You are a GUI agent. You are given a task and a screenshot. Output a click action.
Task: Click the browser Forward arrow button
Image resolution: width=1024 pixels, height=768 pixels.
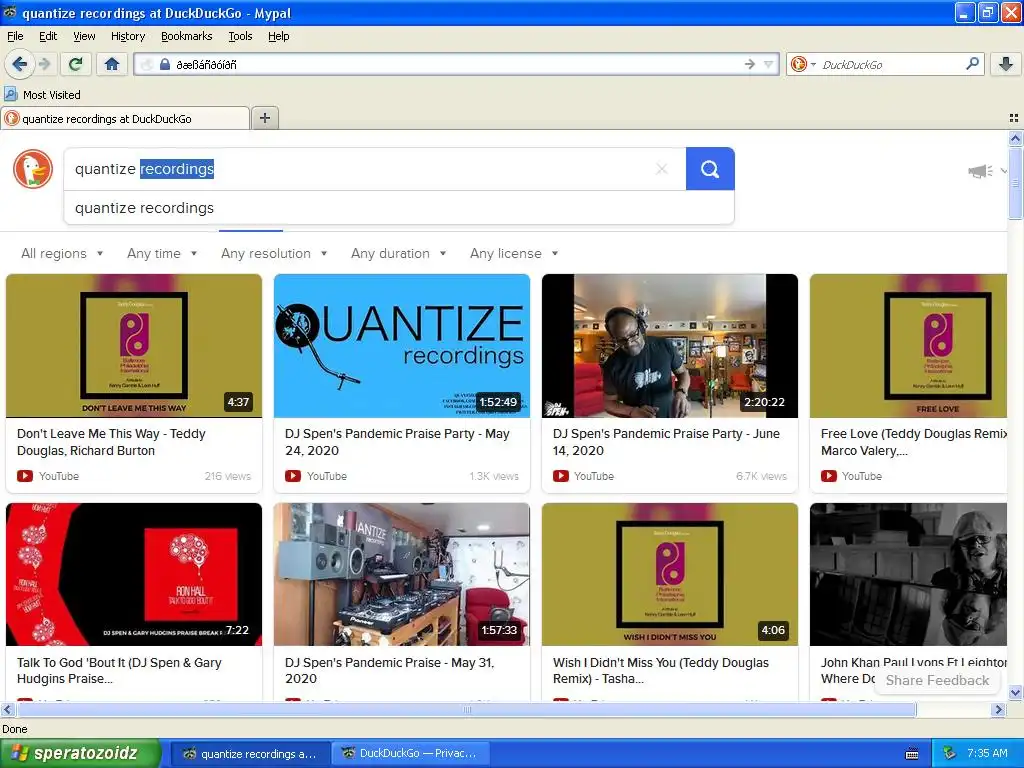[x=44, y=64]
